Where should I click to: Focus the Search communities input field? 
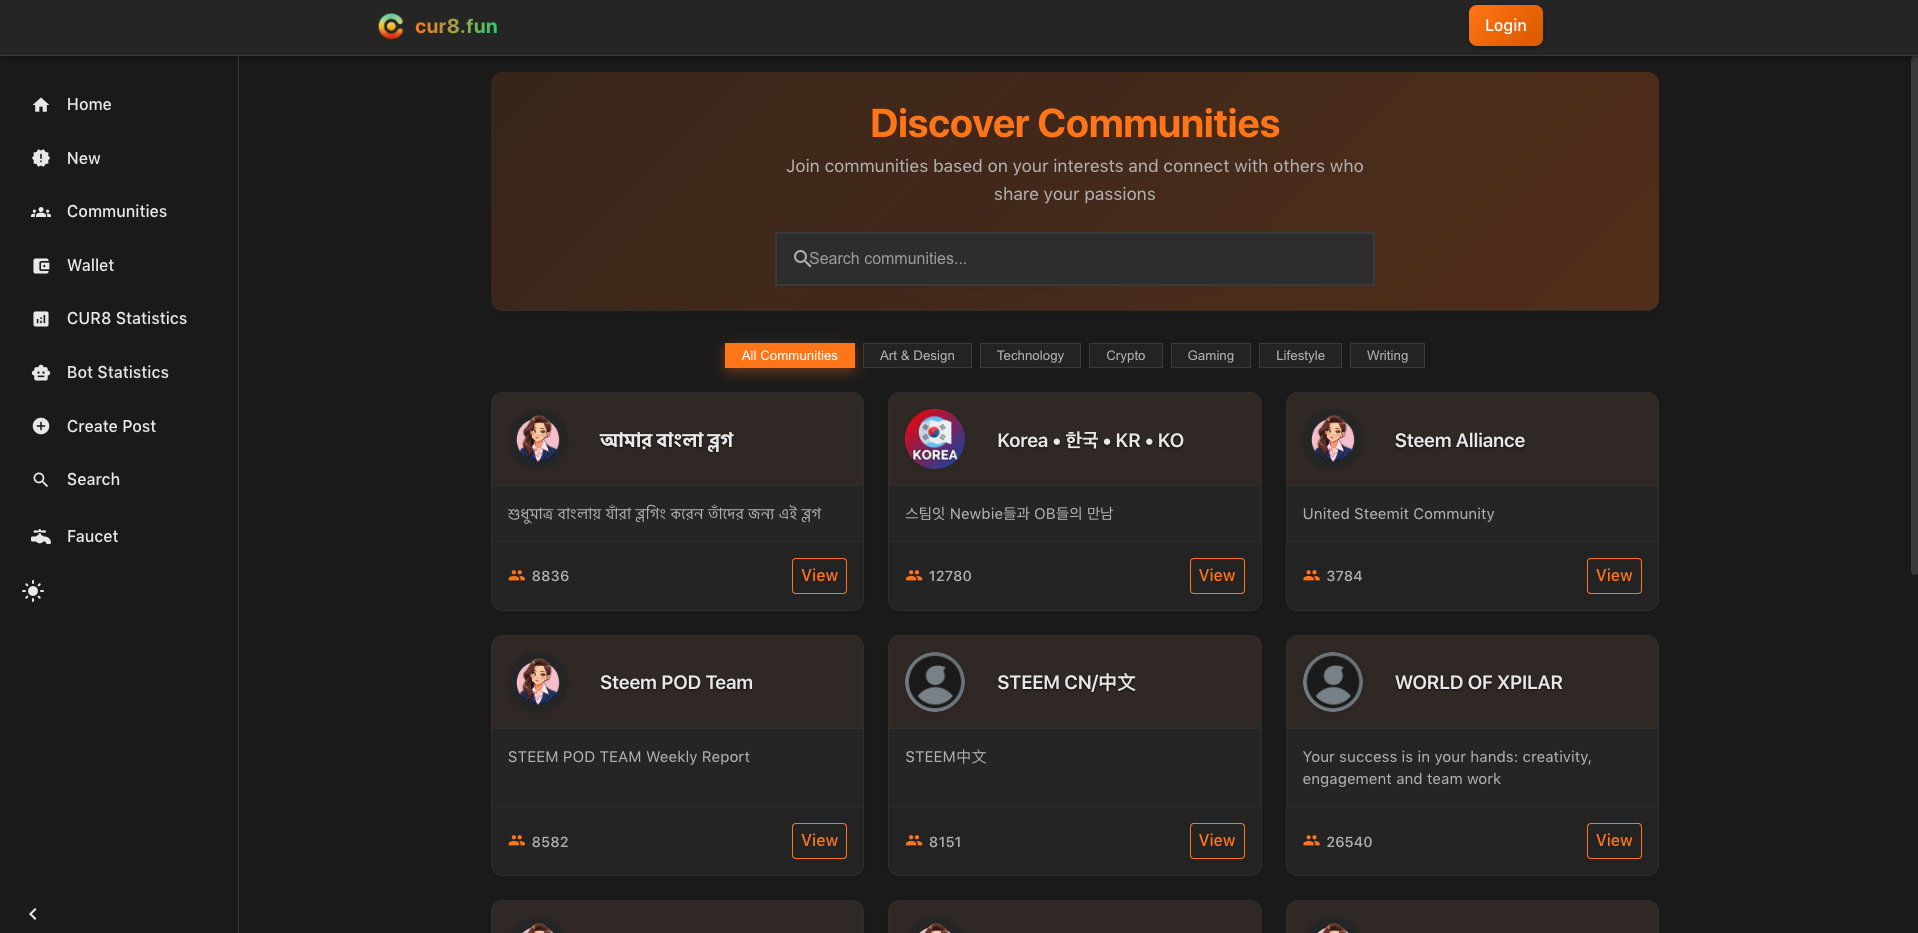coord(1075,259)
